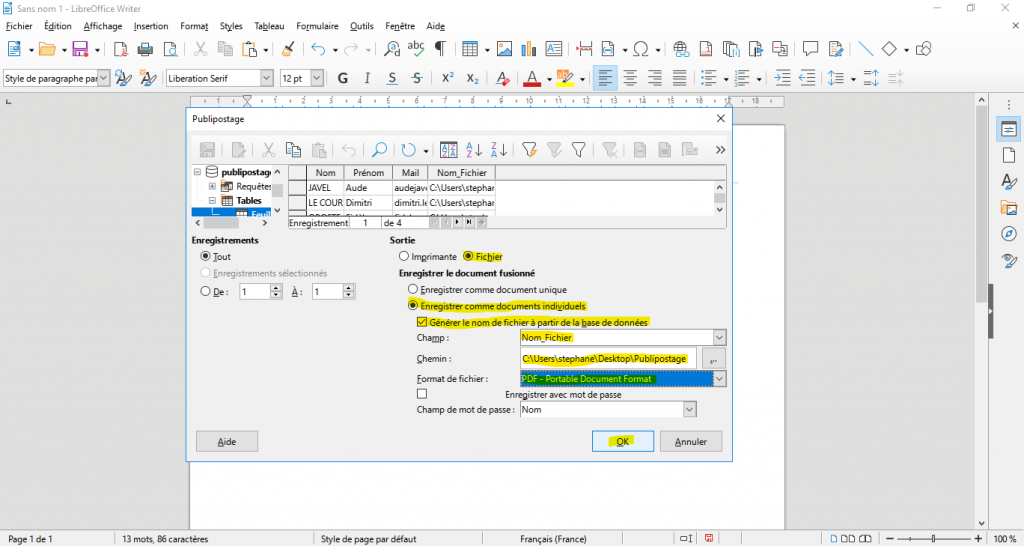Click the Underline S button
Viewport: 1024px width, 546px height.
tap(392, 78)
